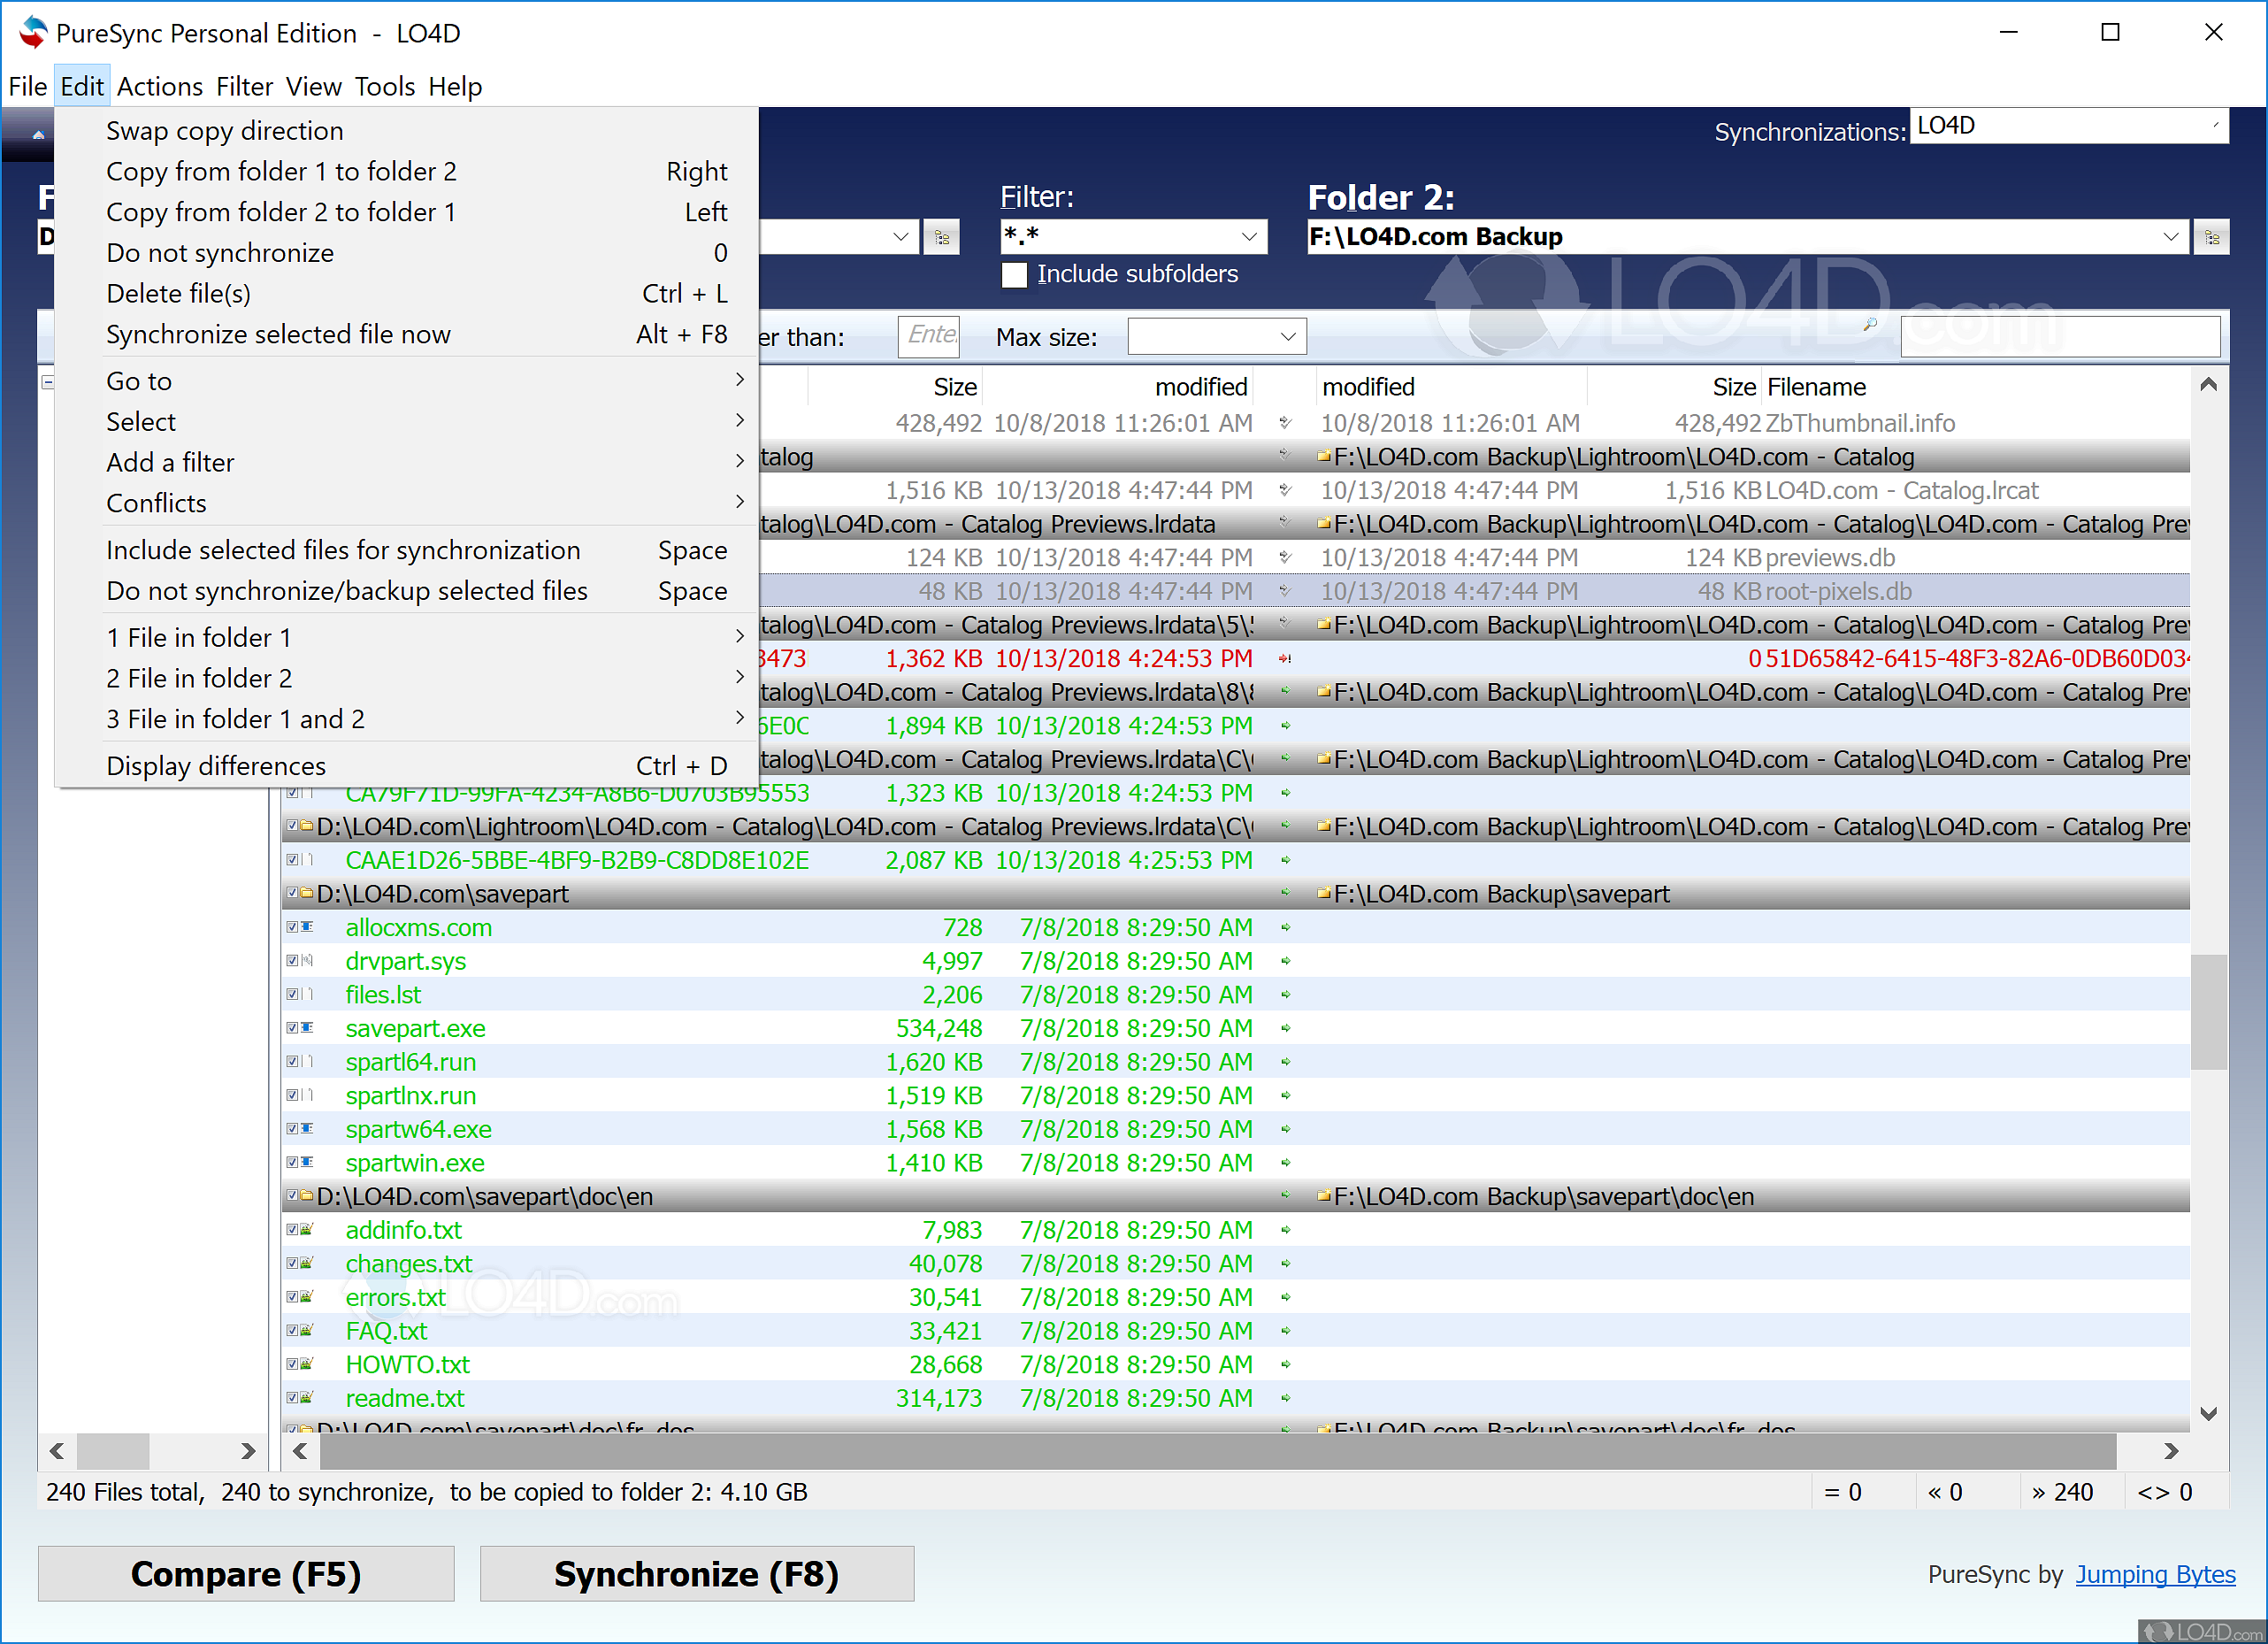
Task: Click the folder icon beside D:\LO4D.com\savepart
Action: coord(306,893)
